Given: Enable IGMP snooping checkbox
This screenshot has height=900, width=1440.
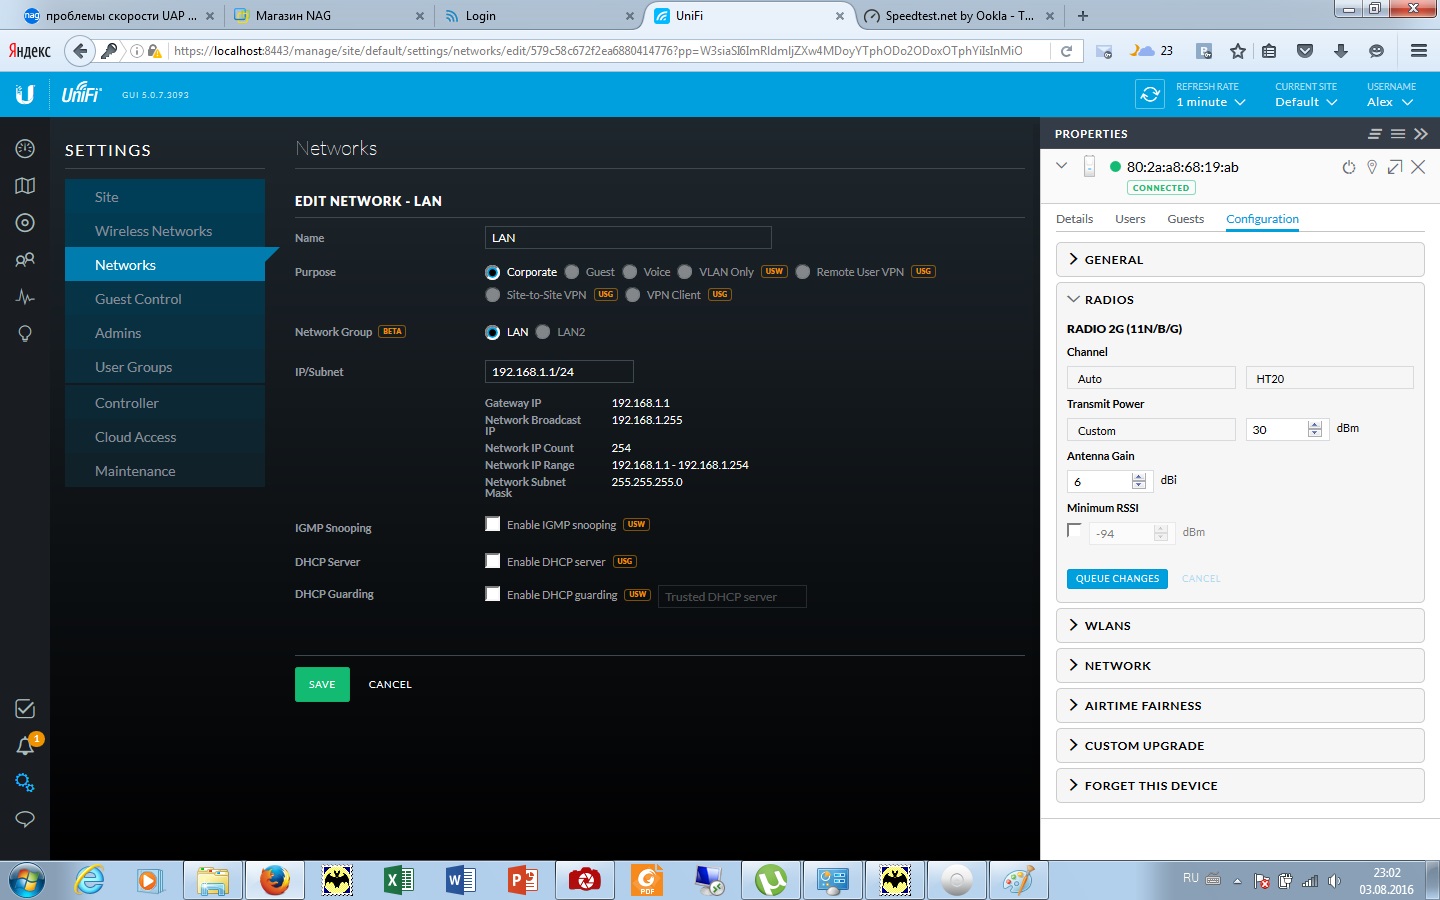Looking at the screenshot, I should click(492, 524).
